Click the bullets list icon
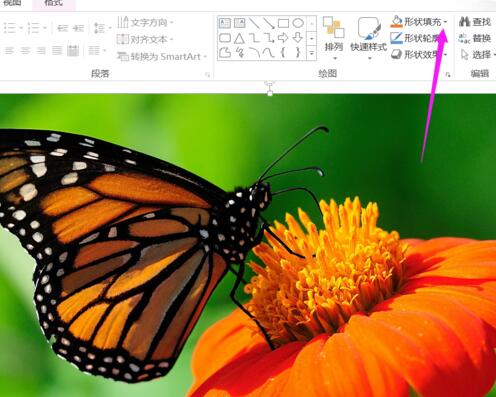The height and width of the screenshot is (397, 496). (x=10, y=28)
